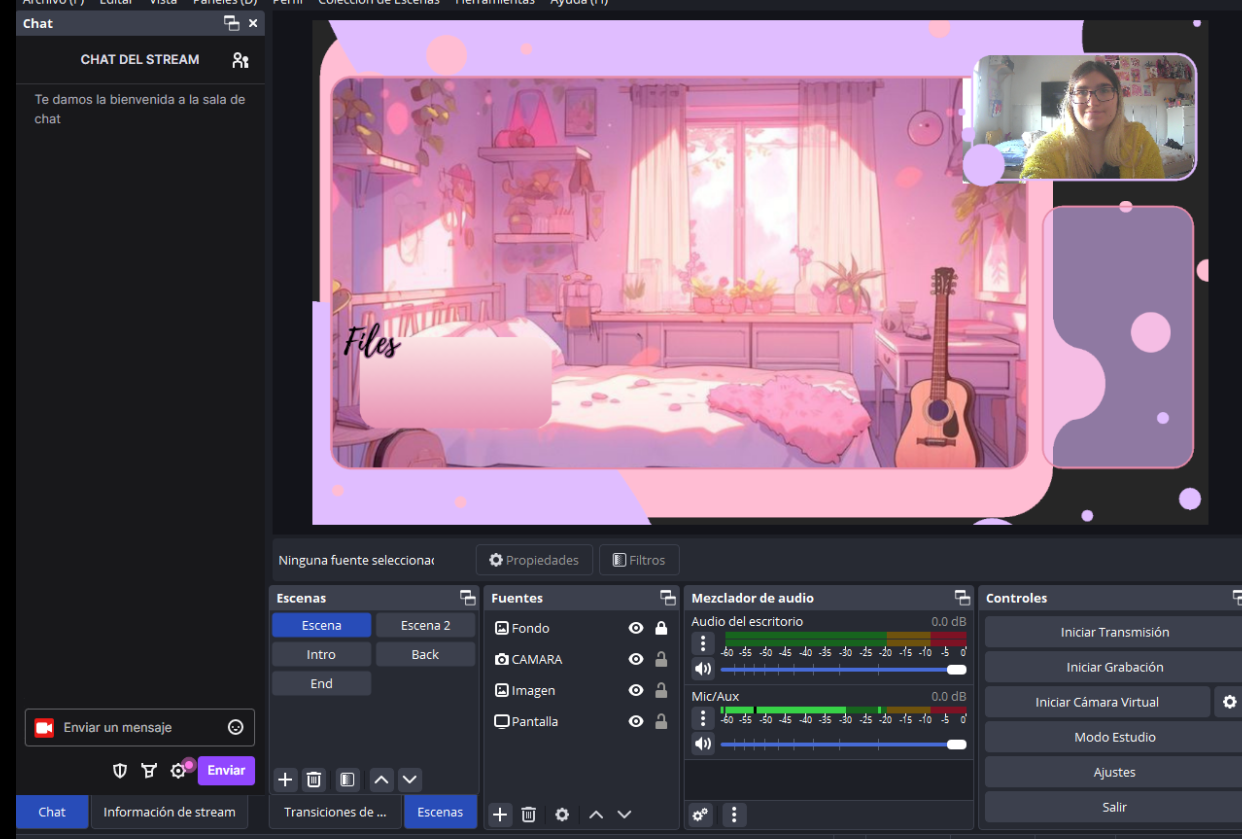Open Ajustes settings
Image resolution: width=1242 pixels, height=839 pixels.
pyautogui.click(x=1115, y=772)
